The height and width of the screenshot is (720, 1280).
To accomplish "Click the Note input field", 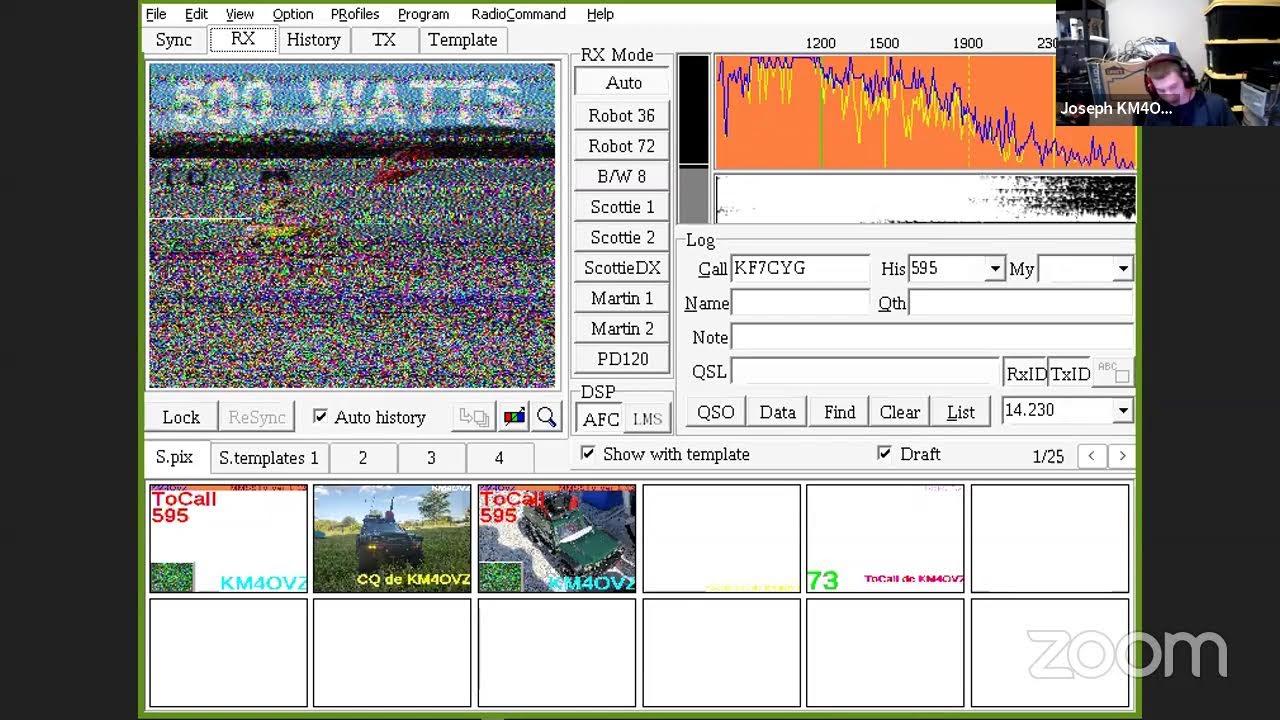I will point(933,337).
